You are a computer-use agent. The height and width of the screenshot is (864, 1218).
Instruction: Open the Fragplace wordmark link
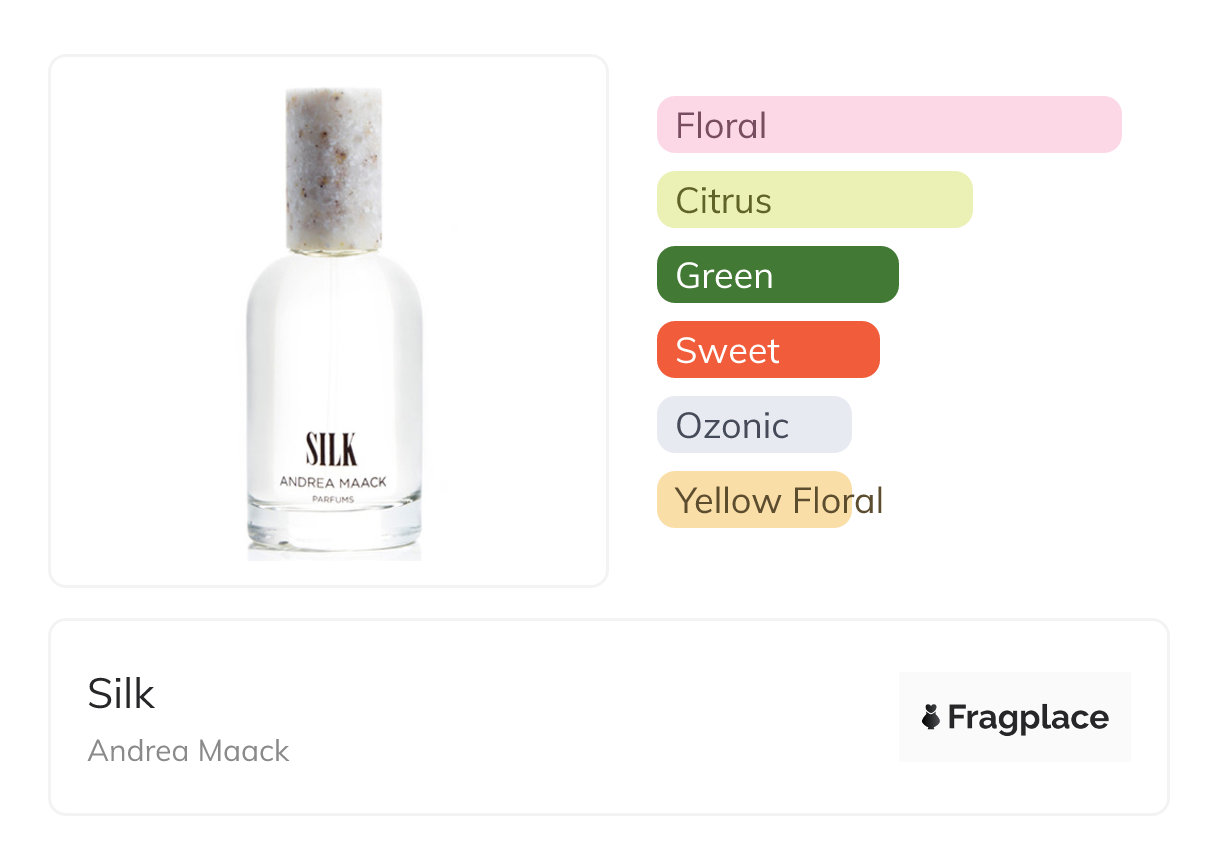1028,717
